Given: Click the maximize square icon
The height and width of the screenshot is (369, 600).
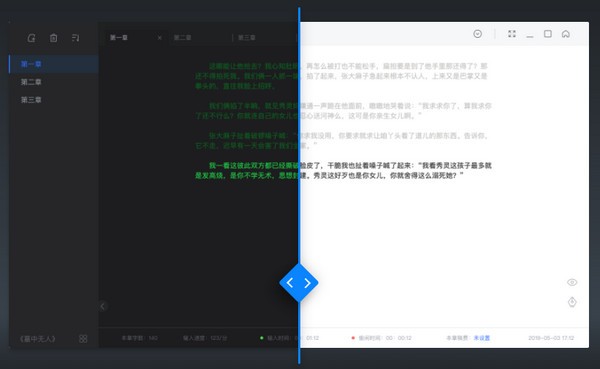Looking at the screenshot, I should [x=548, y=34].
